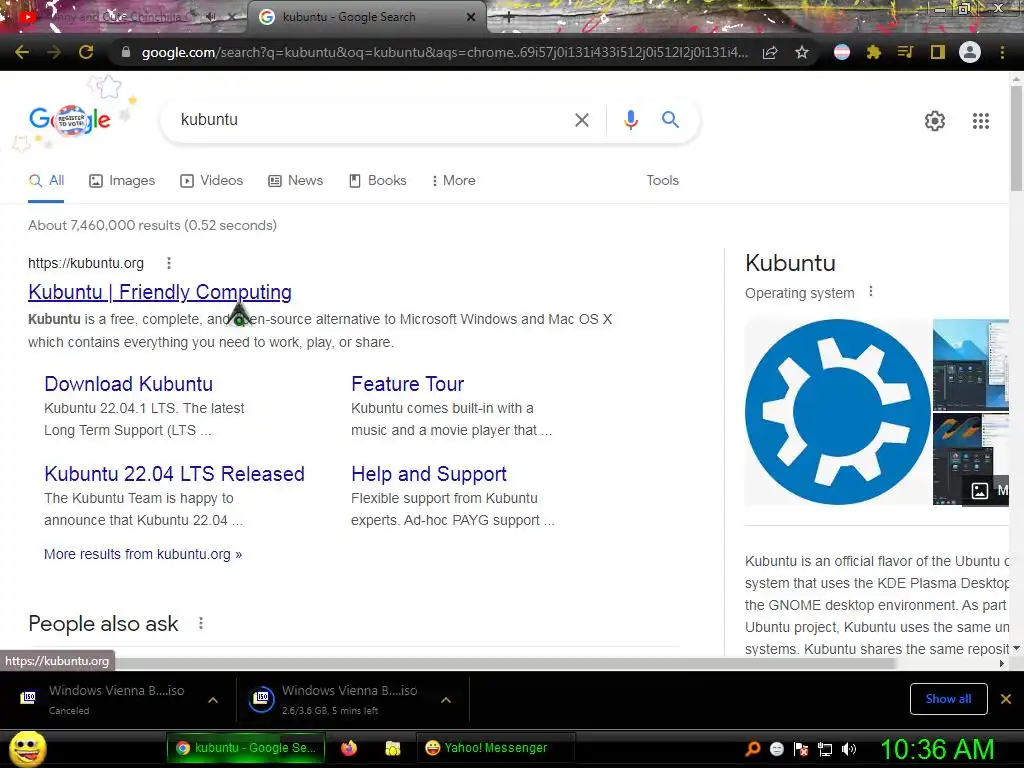Close the downloads bar

[1006, 699]
